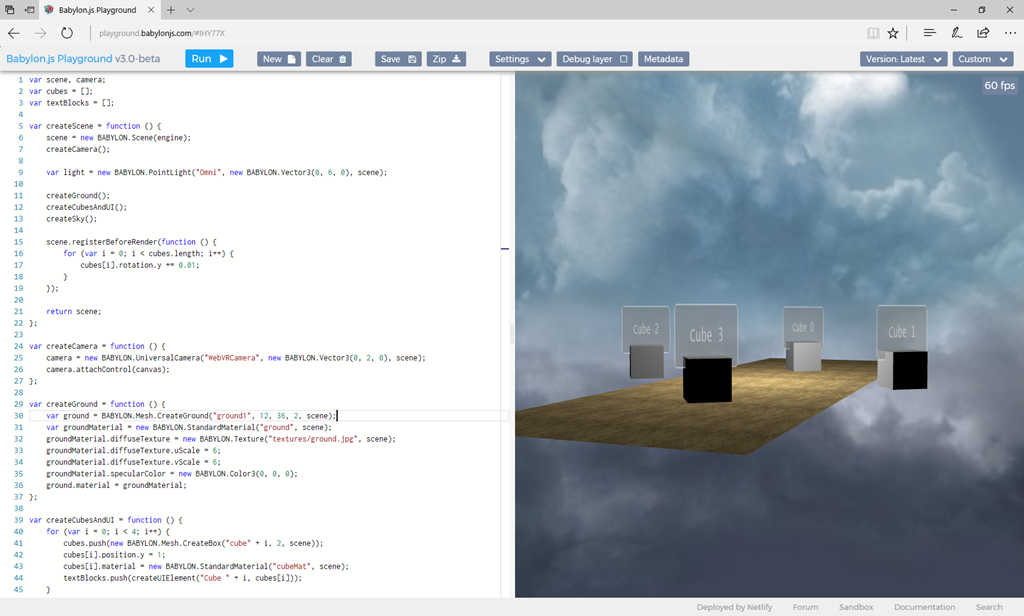This screenshot has height=616, width=1024.
Task: Click the "cubes[i].position.y = 1;" line
Action: coord(114,555)
